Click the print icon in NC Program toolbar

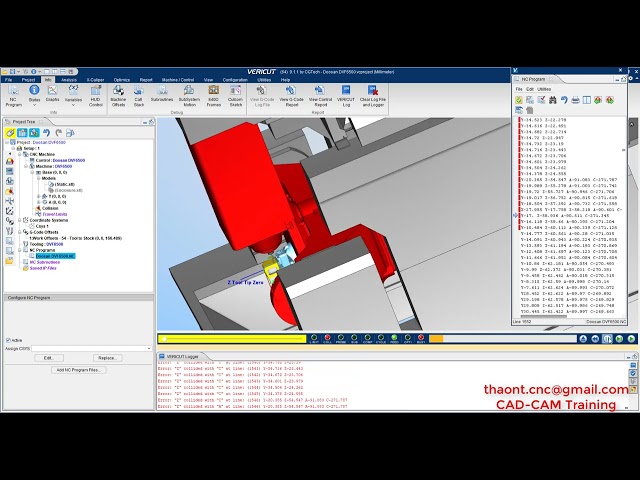coord(575,100)
